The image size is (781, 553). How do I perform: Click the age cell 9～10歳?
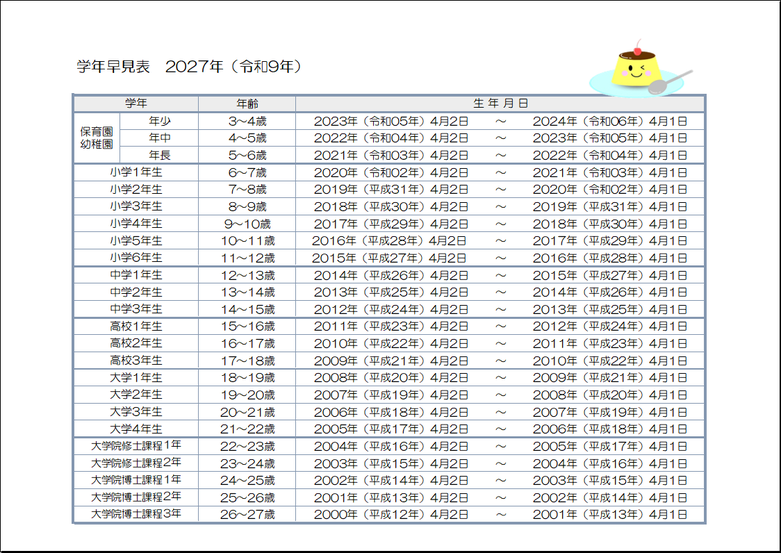coord(247,224)
